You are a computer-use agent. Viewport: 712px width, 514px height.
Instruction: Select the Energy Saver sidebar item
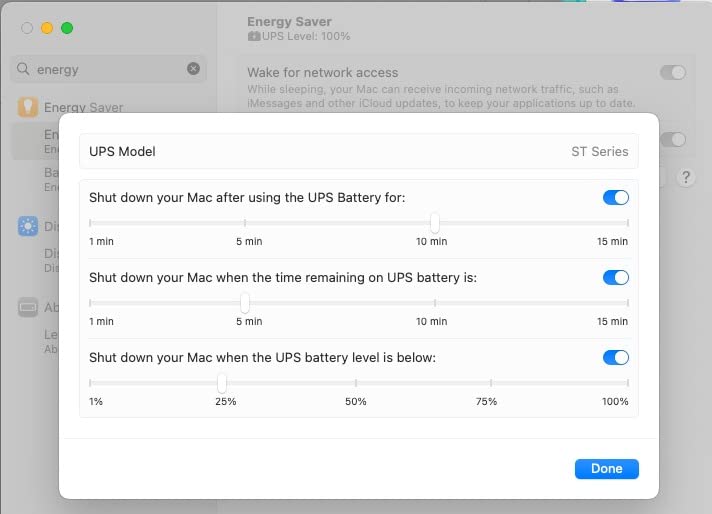click(84, 108)
